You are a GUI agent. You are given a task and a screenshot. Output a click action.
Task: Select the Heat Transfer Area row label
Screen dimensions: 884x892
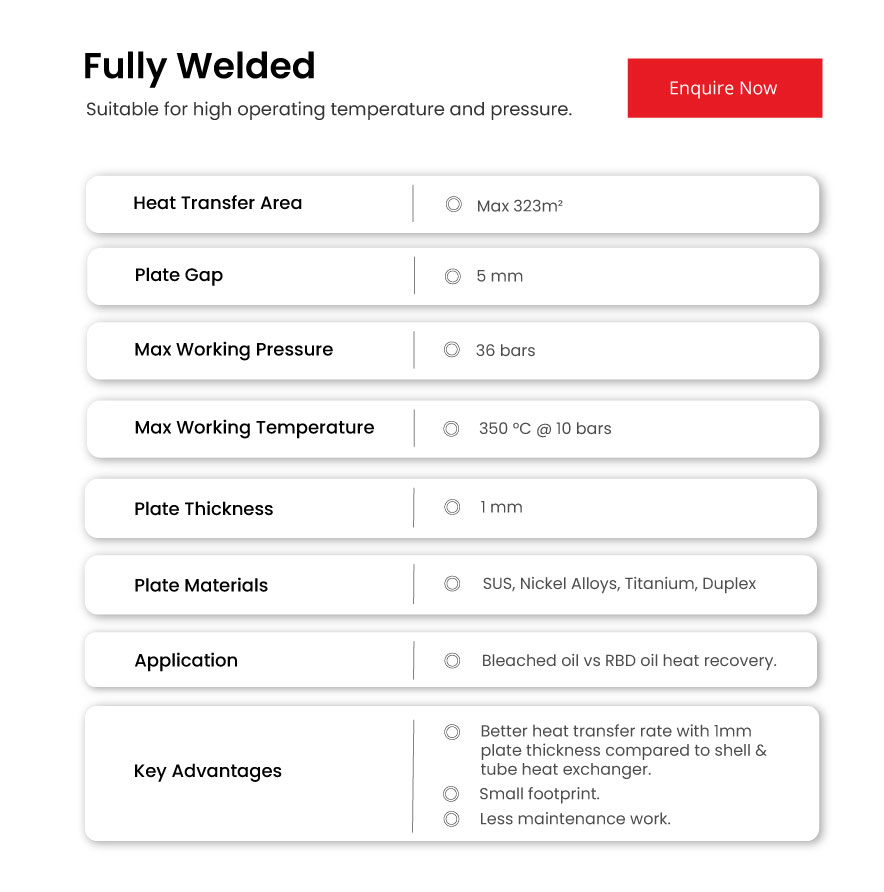pyautogui.click(x=217, y=203)
